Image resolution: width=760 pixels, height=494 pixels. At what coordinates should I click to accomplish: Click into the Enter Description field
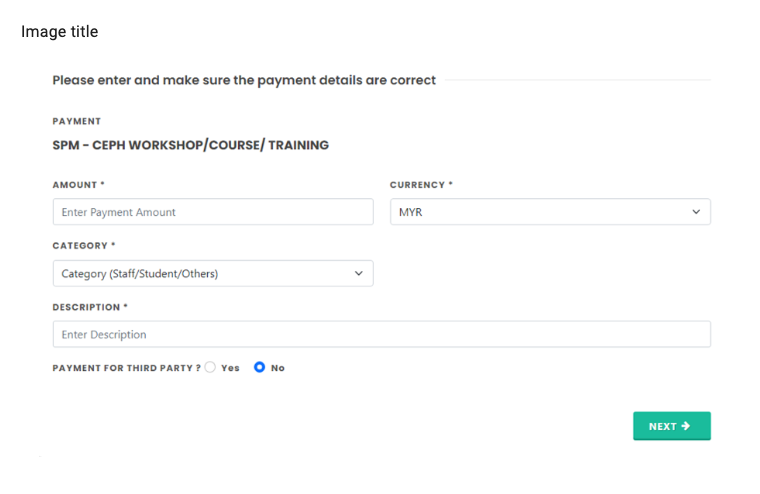pos(381,334)
